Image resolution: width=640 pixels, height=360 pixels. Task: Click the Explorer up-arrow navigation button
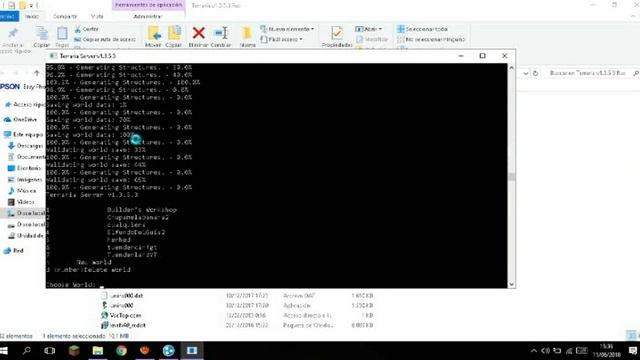pyautogui.click(x=37, y=73)
